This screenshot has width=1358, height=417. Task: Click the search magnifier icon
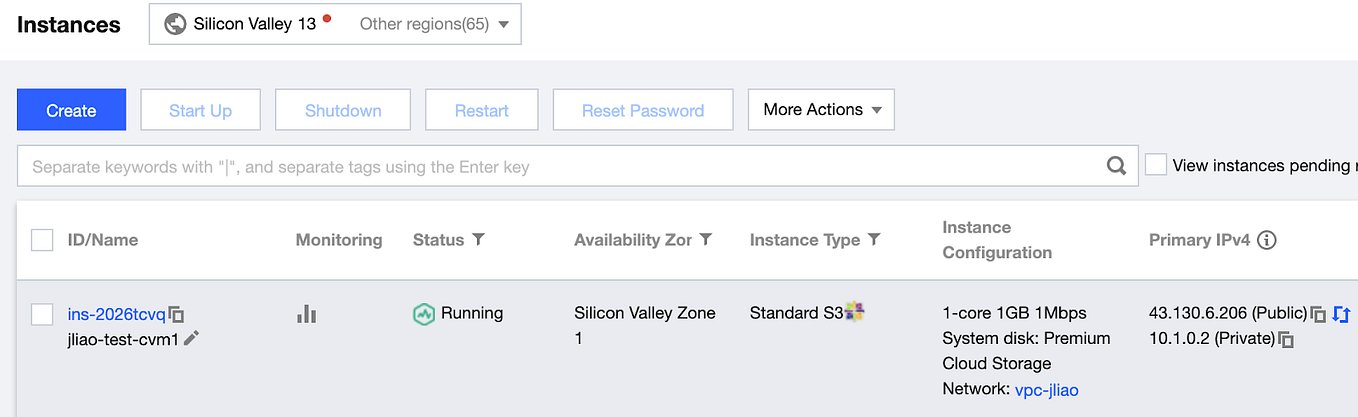(x=1116, y=166)
